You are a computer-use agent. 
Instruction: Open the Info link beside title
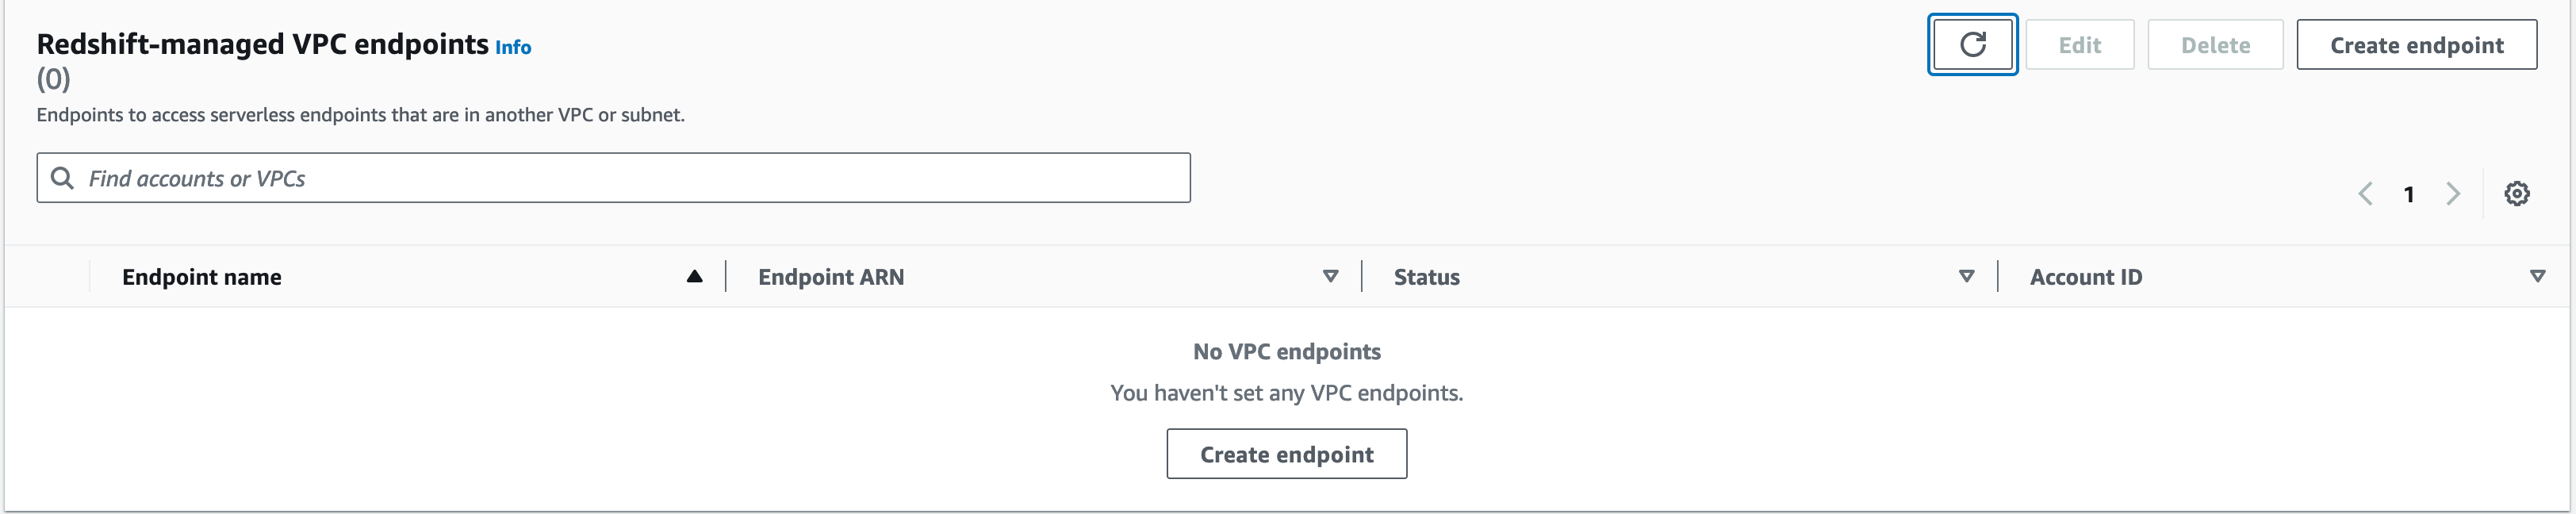(513, 48)
